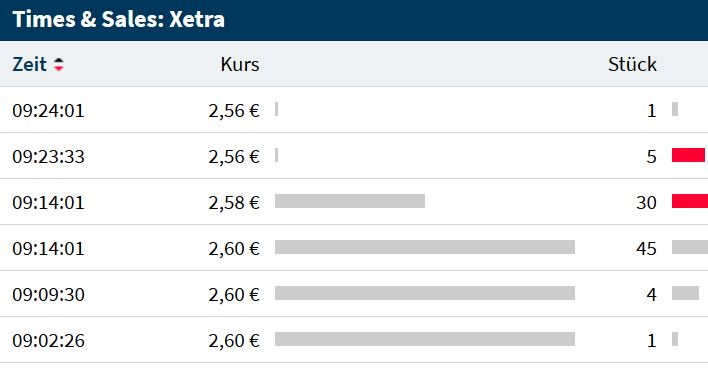Click the Zeit column header

tap(29, 65)
